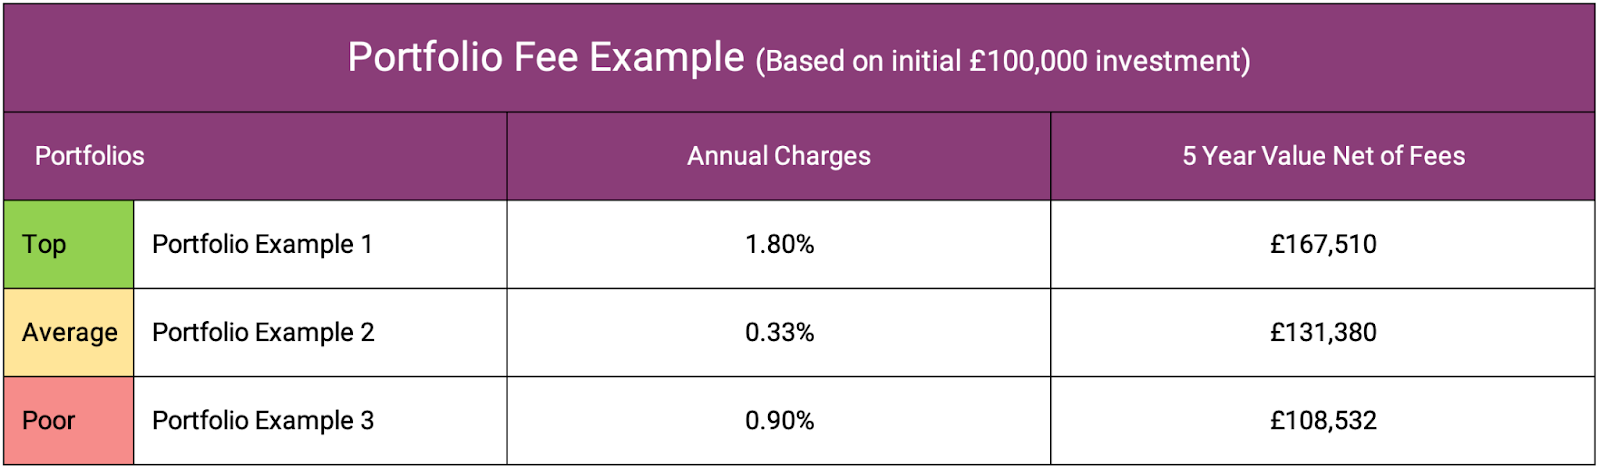Click the Portfolio Example 3 cell
Screen dimensions: 1600x470
pyautogui.click(x=263, y=421)
